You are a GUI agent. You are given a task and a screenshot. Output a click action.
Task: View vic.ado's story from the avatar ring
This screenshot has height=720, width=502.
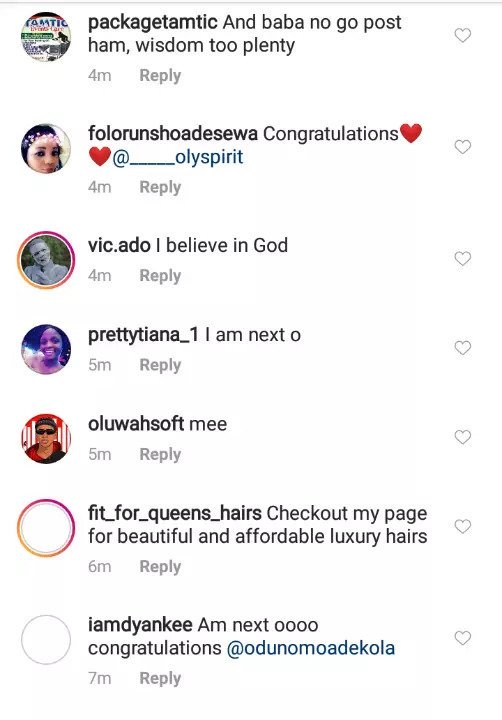(46, 260)
